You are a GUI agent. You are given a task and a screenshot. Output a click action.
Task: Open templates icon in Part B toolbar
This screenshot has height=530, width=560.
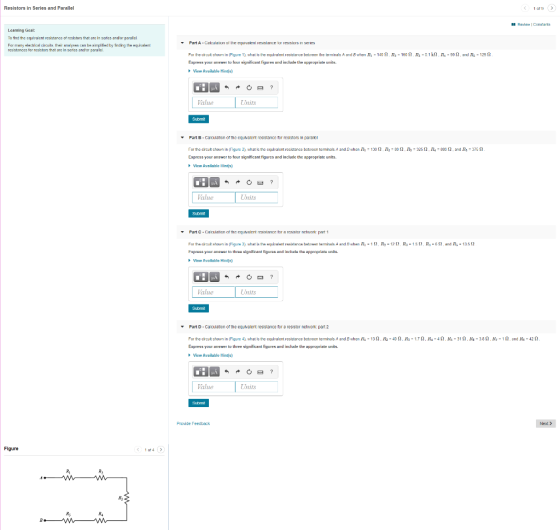pyautogui.click(x=201, y=182)
